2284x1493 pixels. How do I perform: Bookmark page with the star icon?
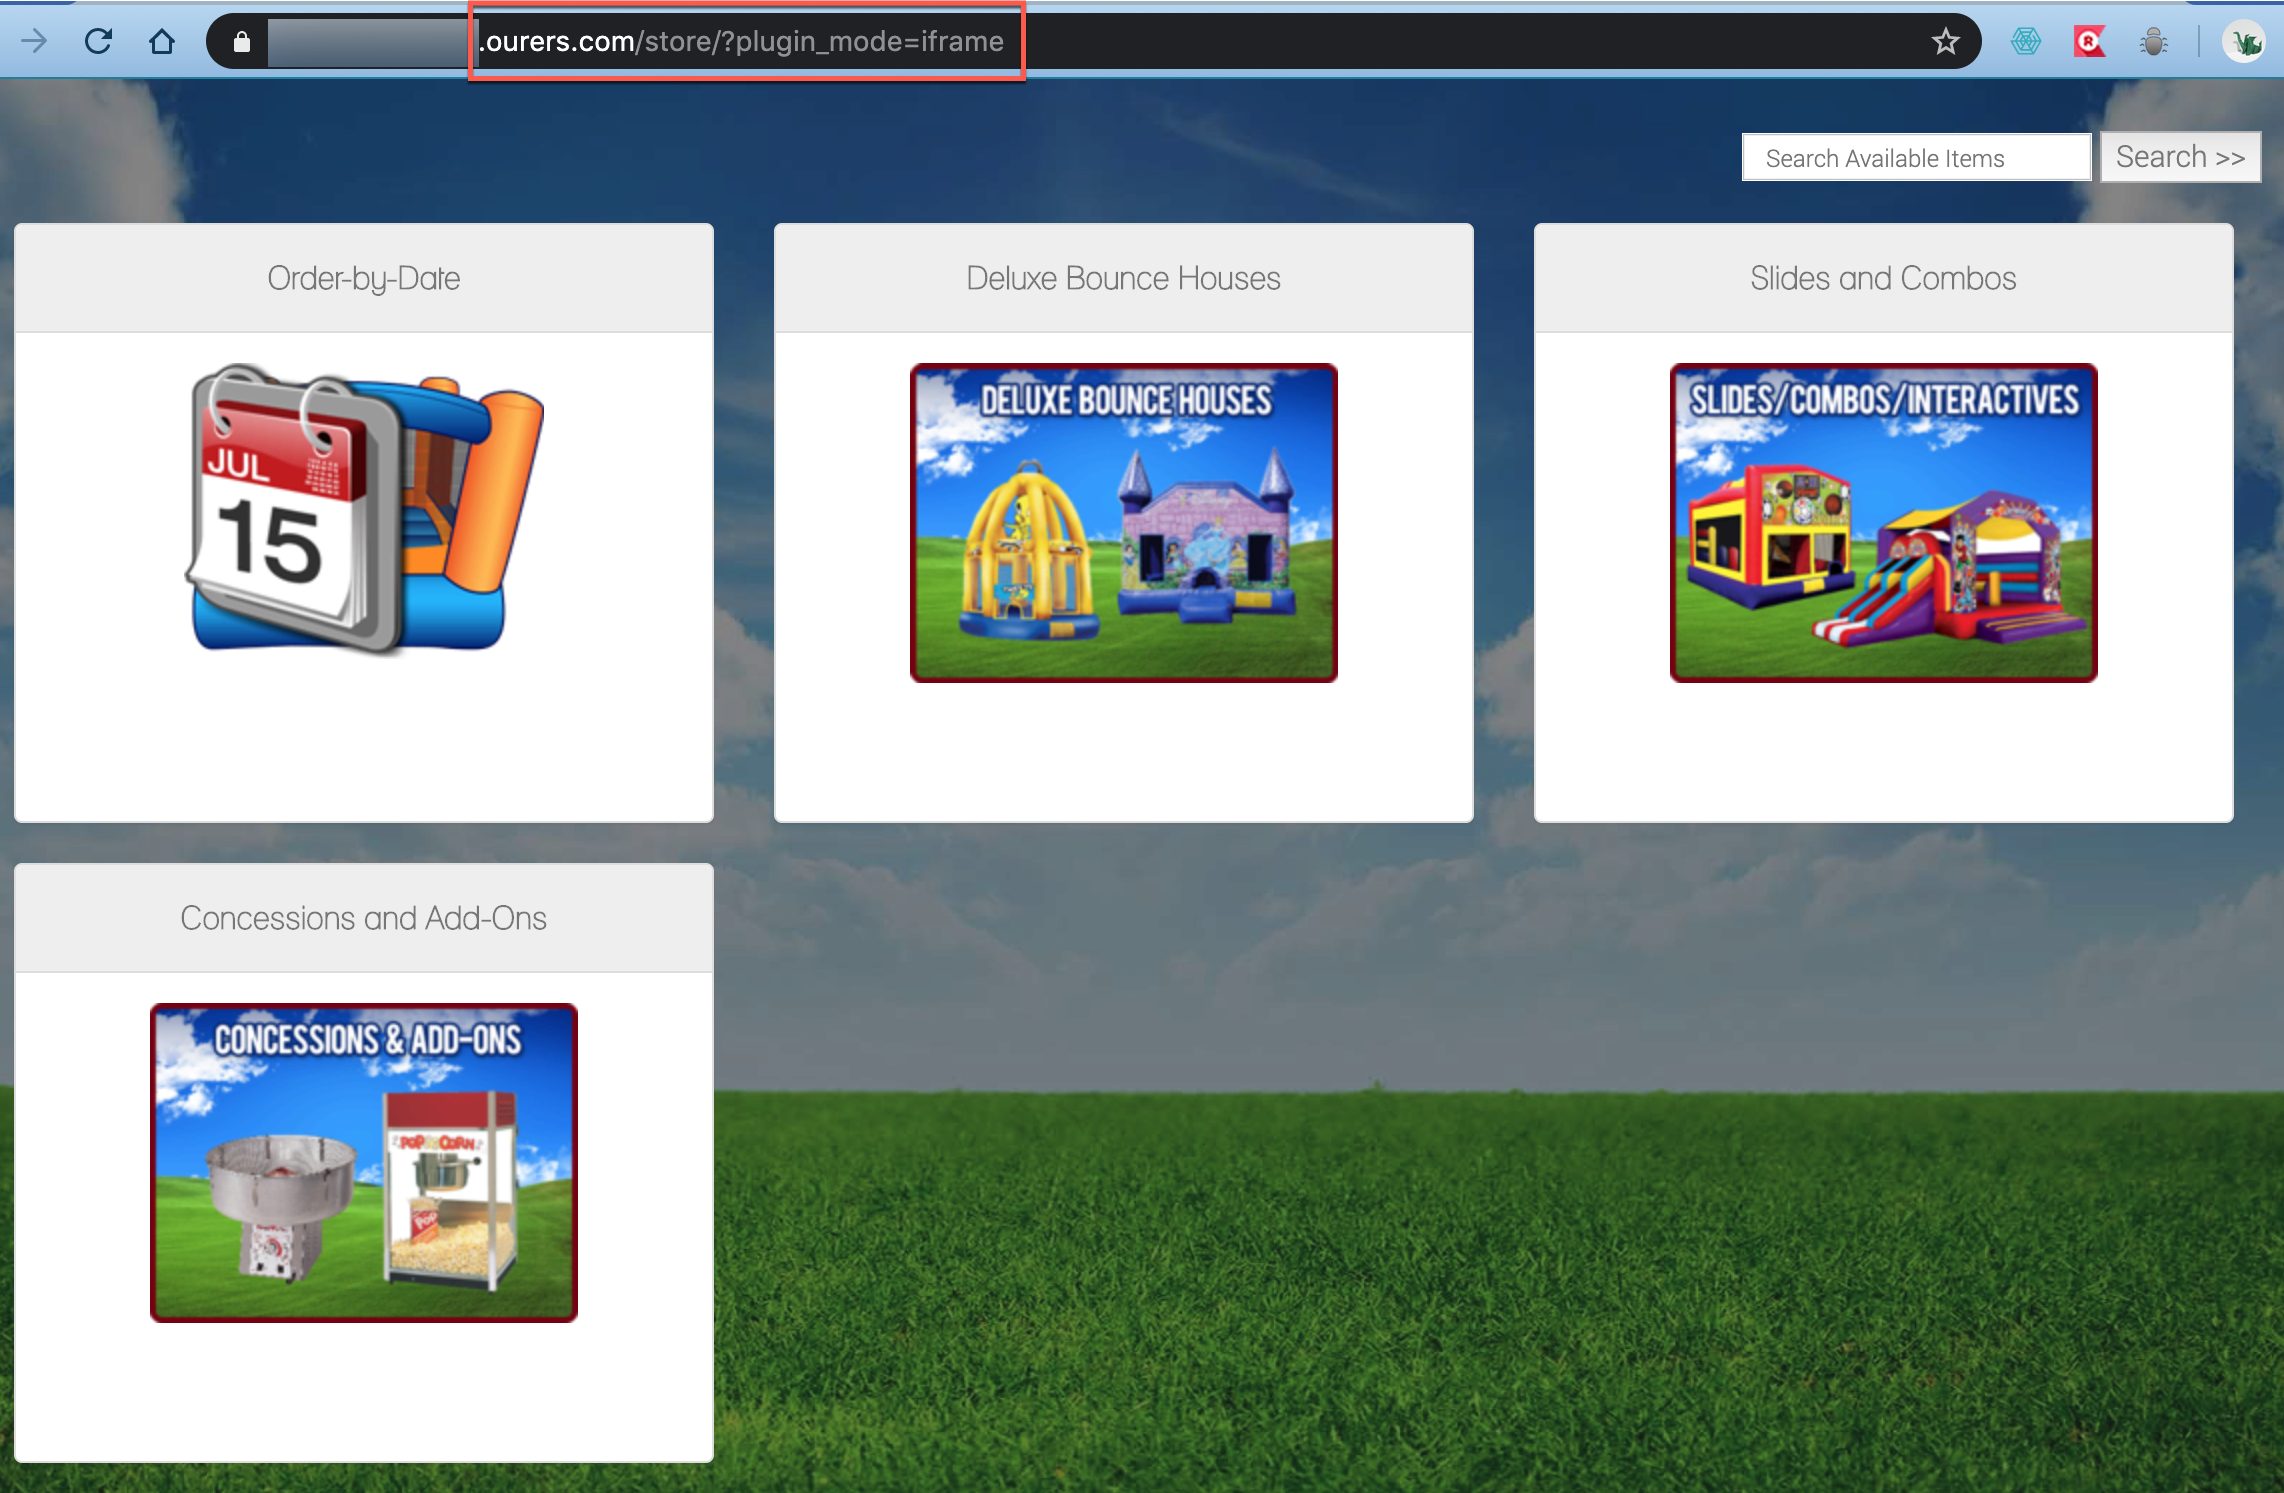pos(1945,42)
